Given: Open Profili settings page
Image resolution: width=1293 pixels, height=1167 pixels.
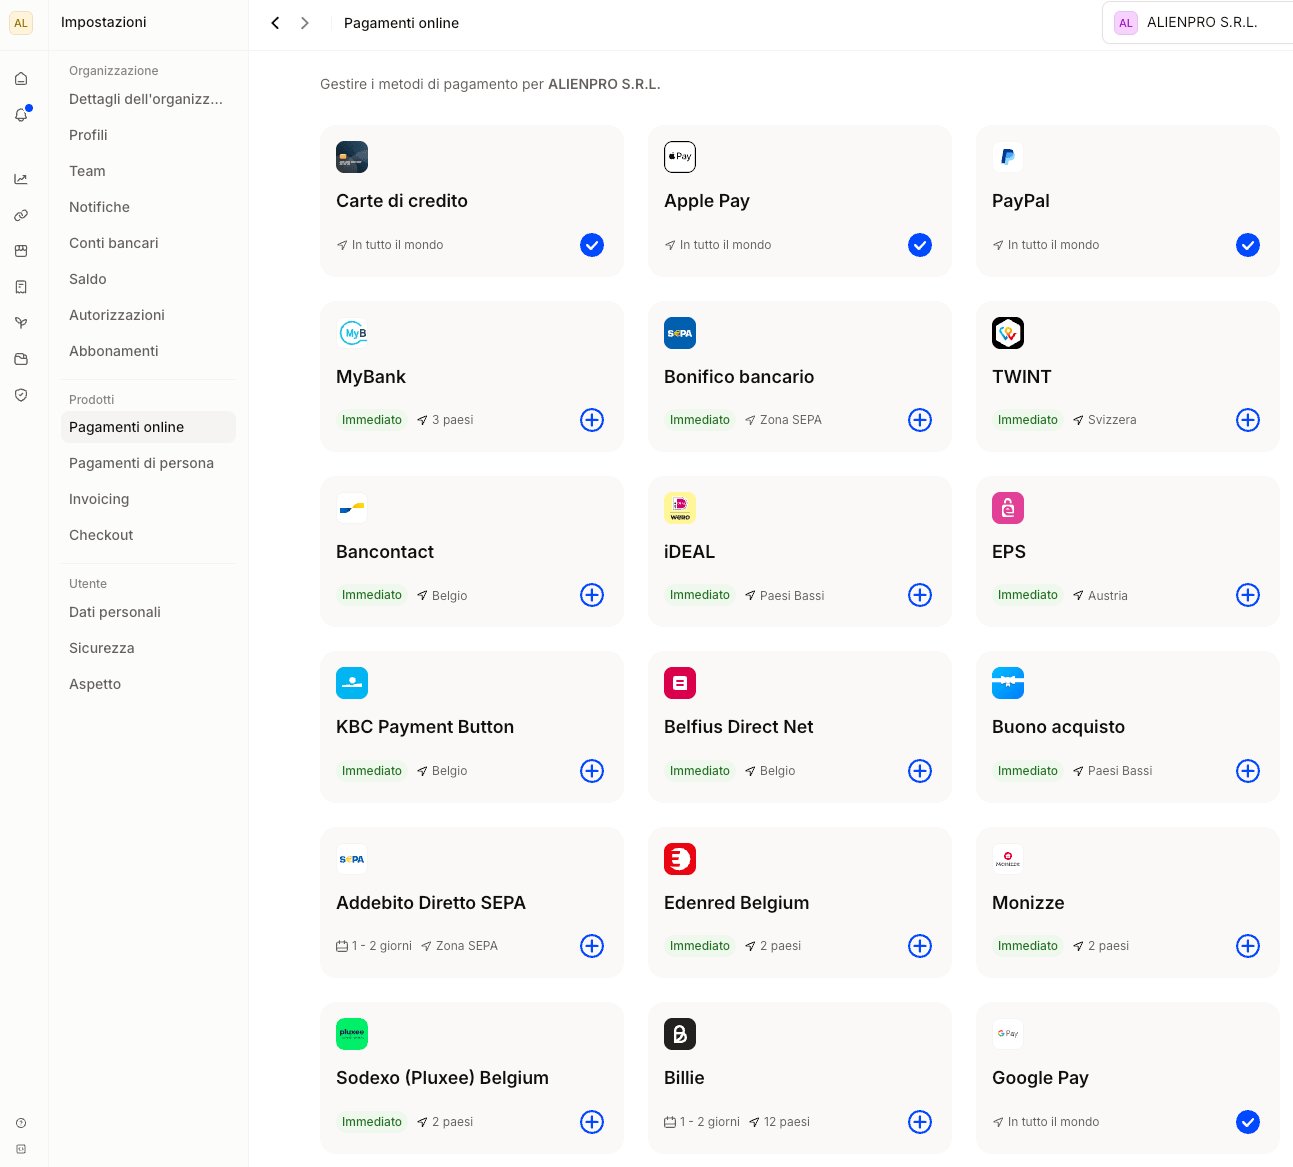Looking at the screenshot, I should click(148, 135).
